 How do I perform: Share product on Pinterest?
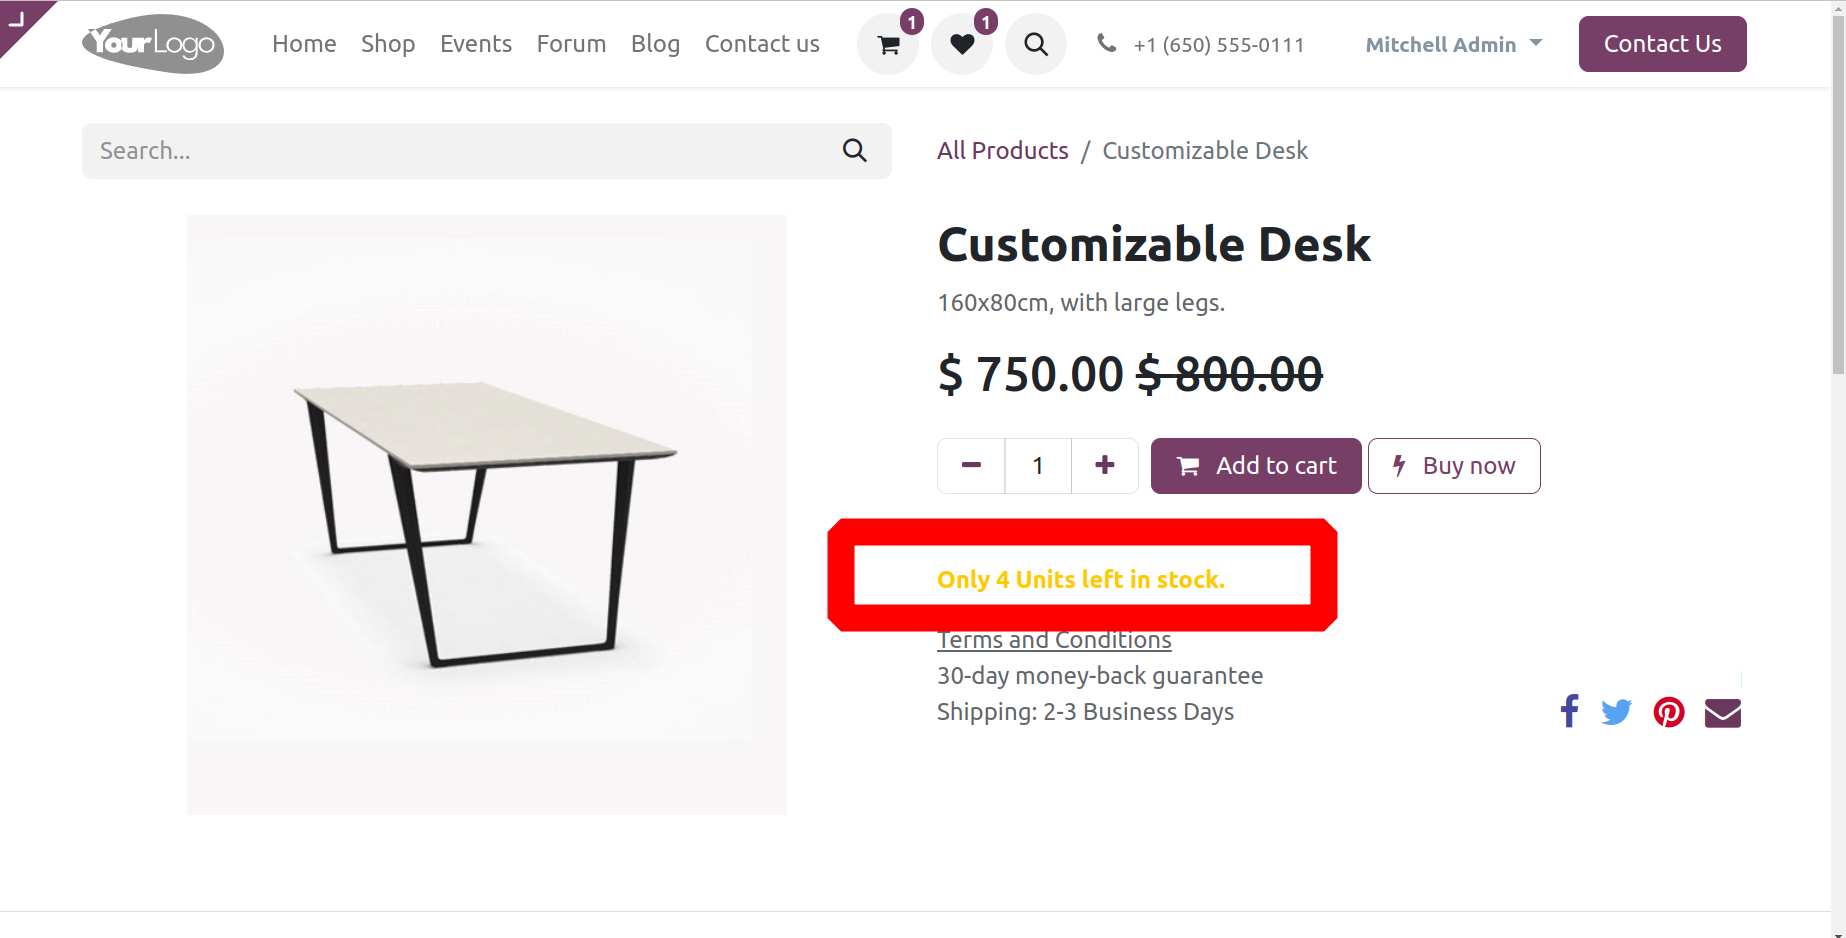(x=1668, y=712)
